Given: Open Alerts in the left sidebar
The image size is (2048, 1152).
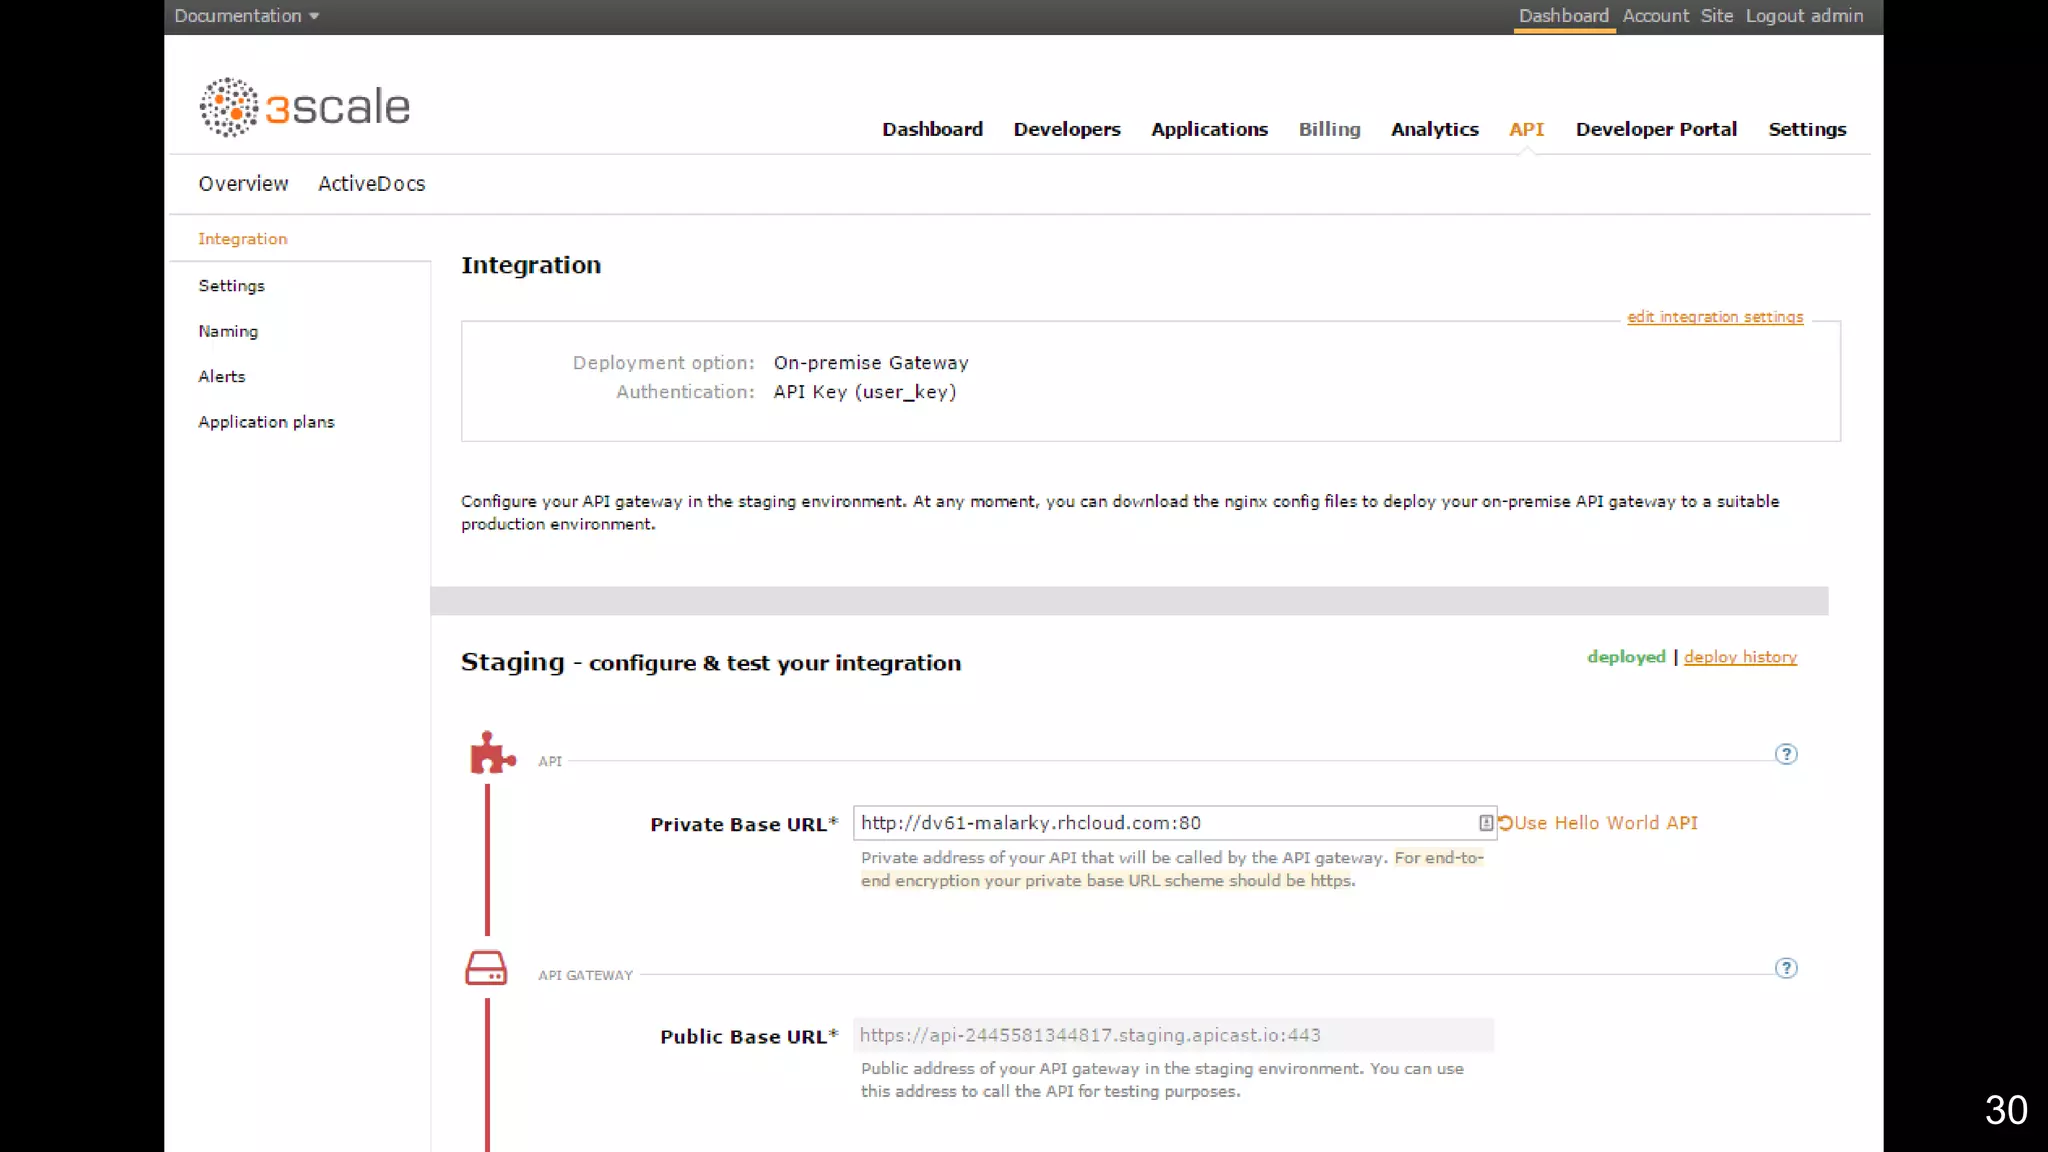Looking at the screenshot, I should pos(221,377).
